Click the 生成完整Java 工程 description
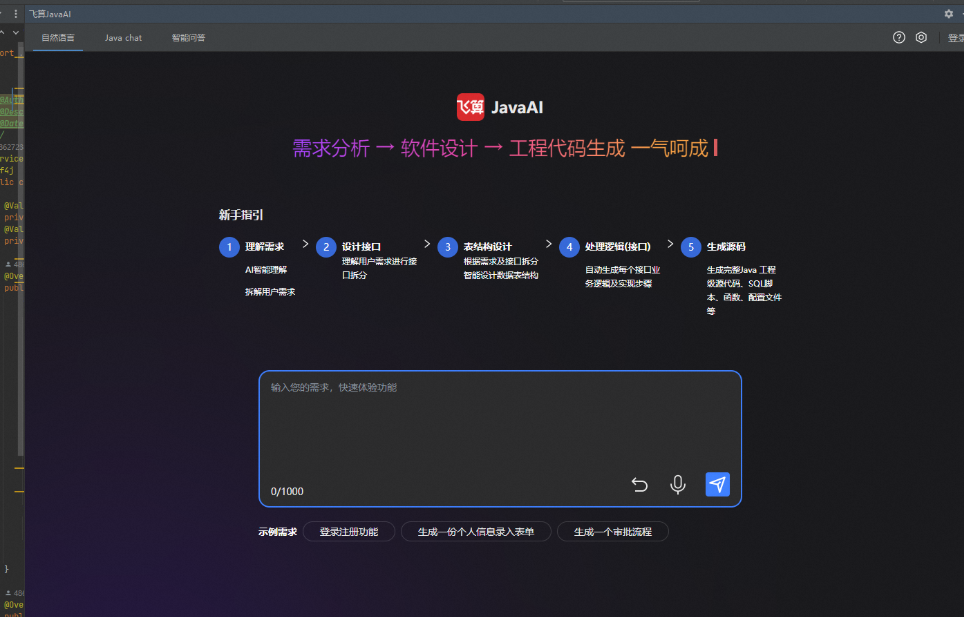The height and width of the screenshot is (617, 964). (741, 270)
